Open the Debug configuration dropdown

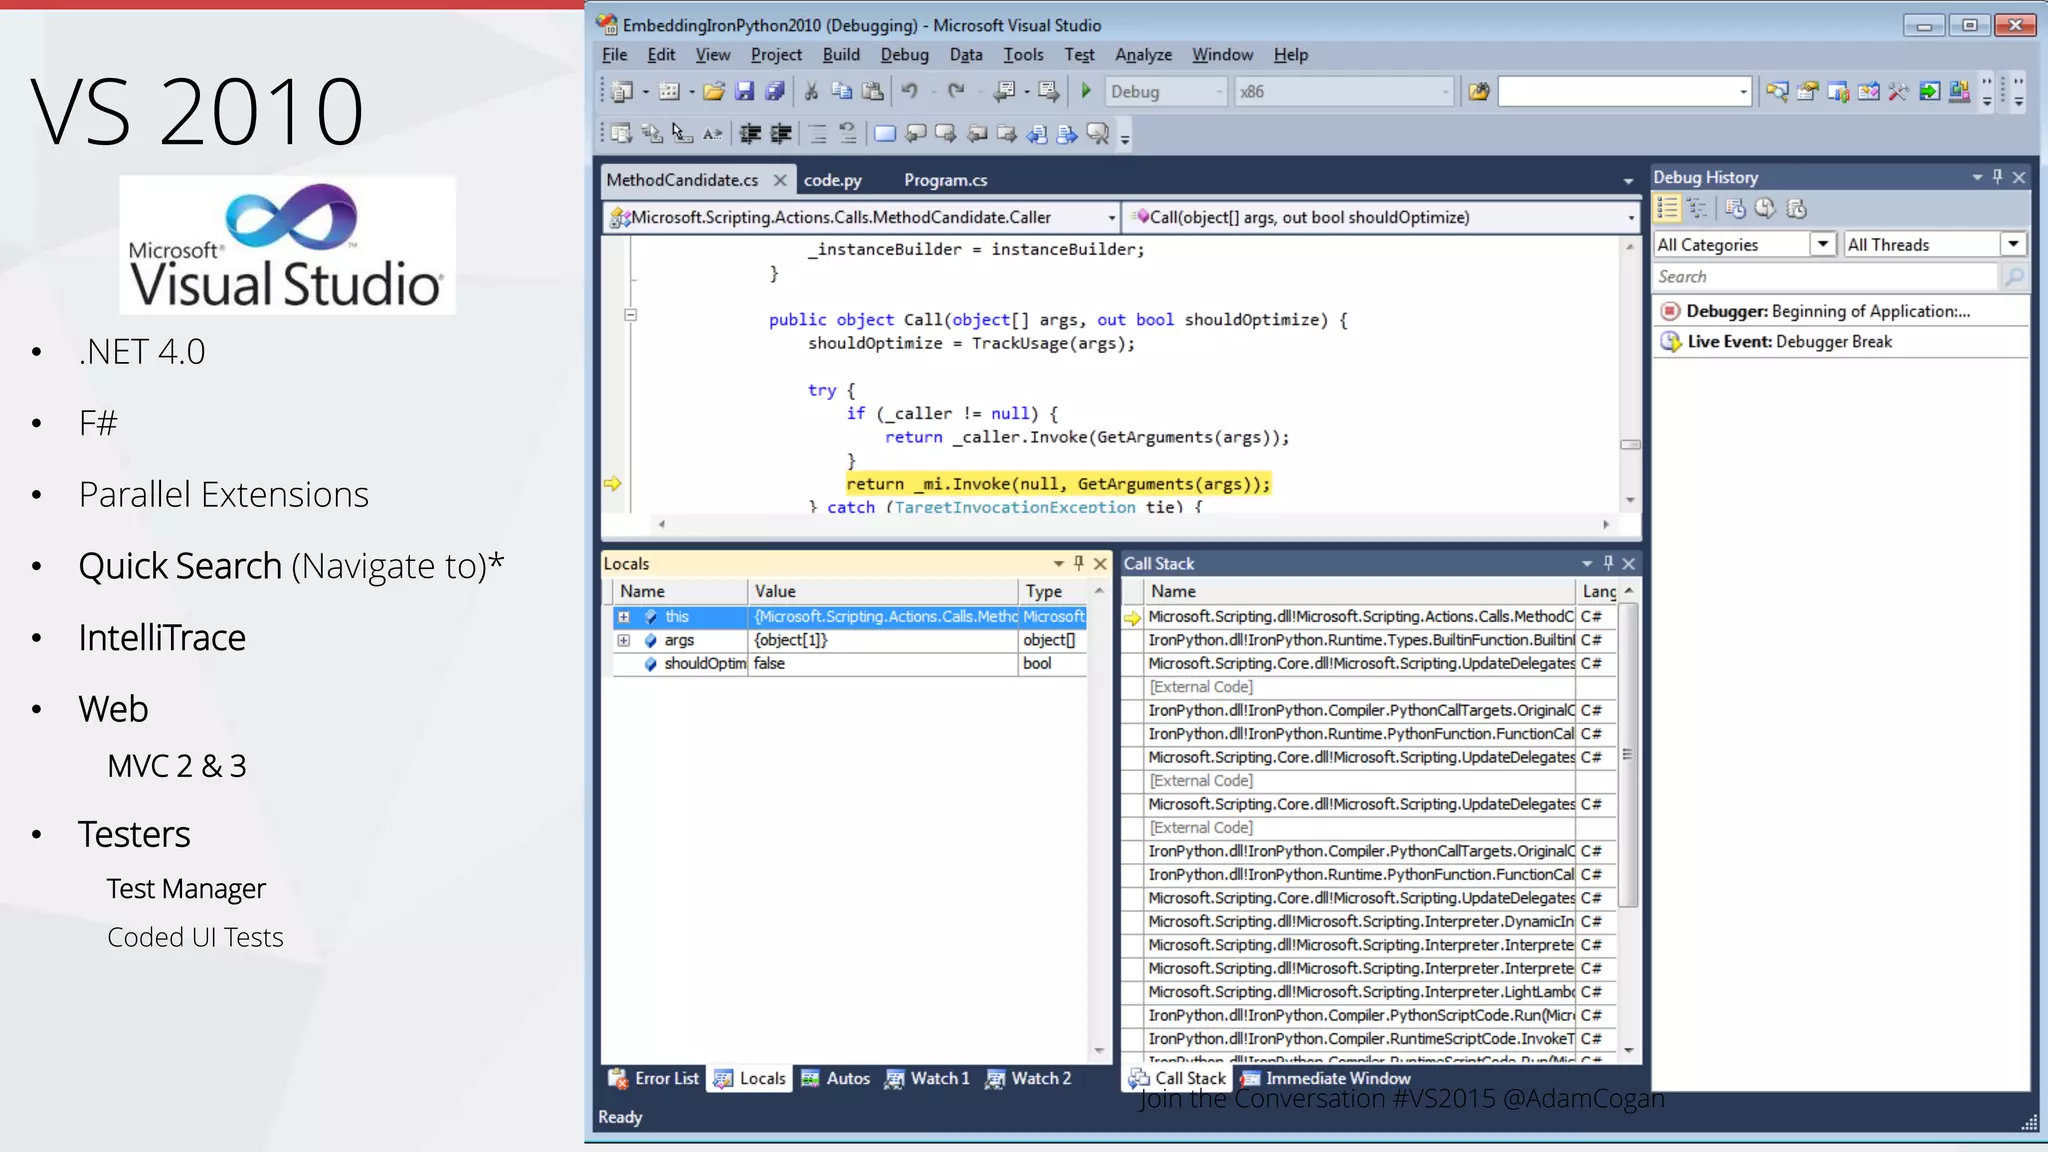click(x=1219, y=92)
